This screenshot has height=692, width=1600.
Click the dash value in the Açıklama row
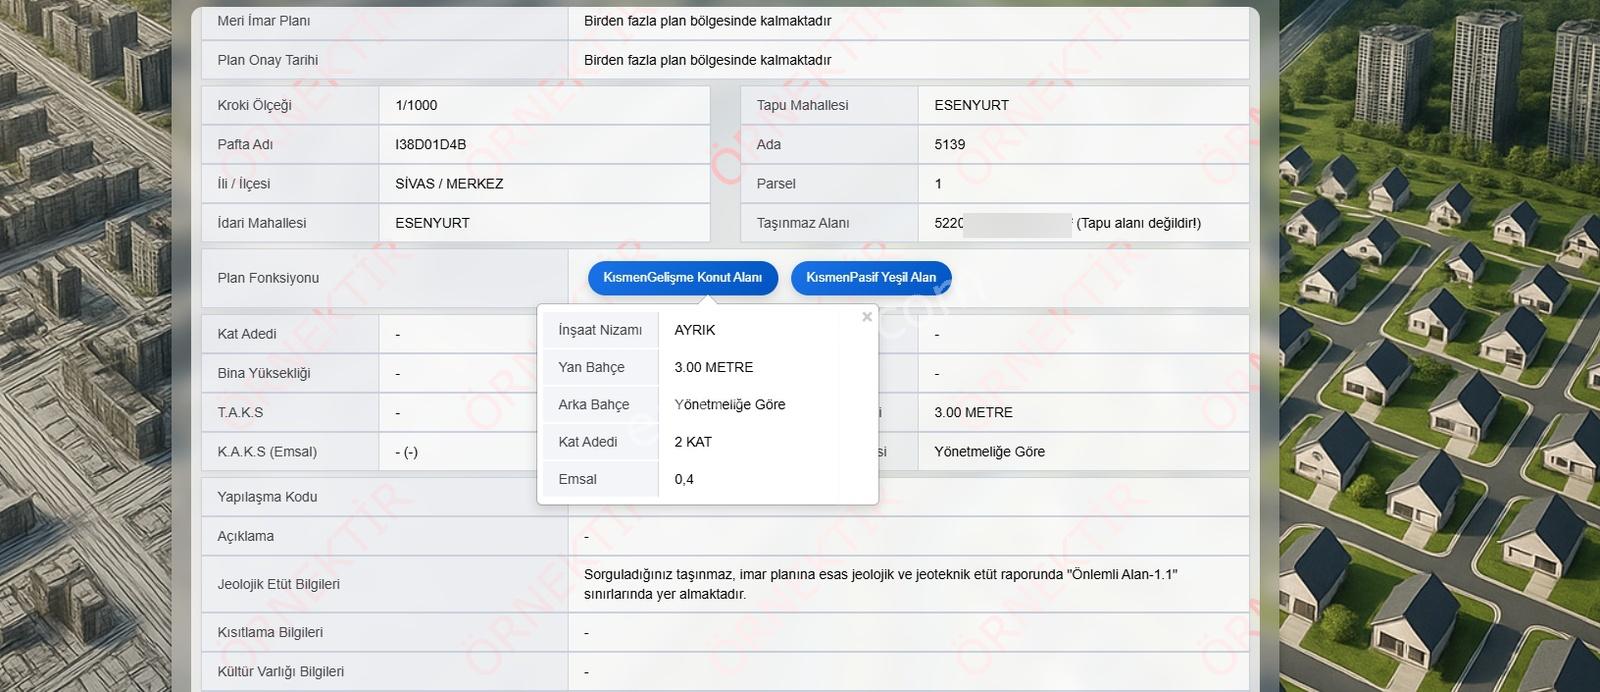coord(586,537)
